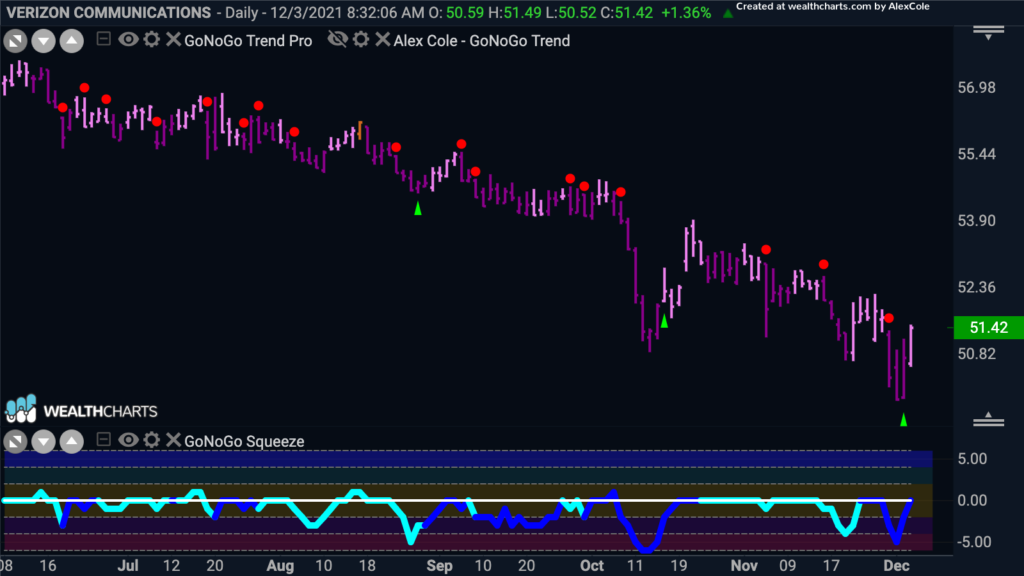Move Squeeze panel up arrow

click(72, 441)
